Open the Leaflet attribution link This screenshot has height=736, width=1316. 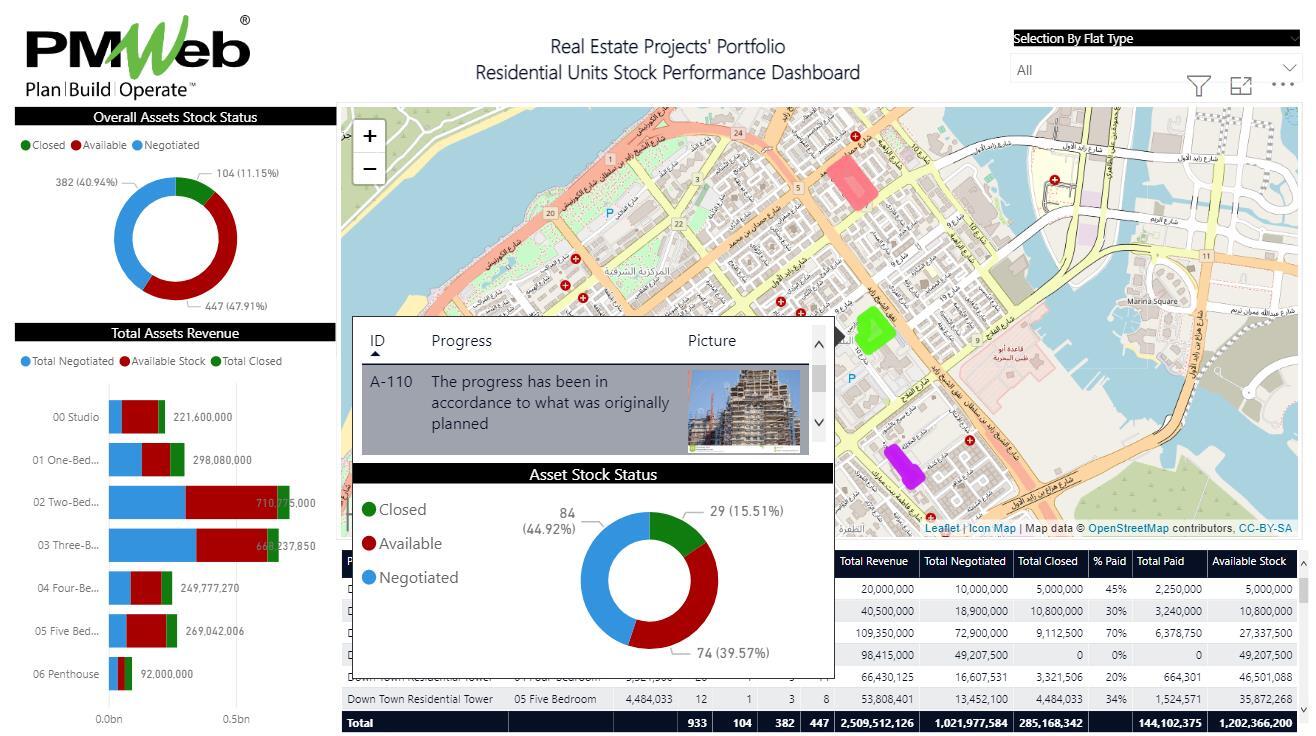(941, 528)
